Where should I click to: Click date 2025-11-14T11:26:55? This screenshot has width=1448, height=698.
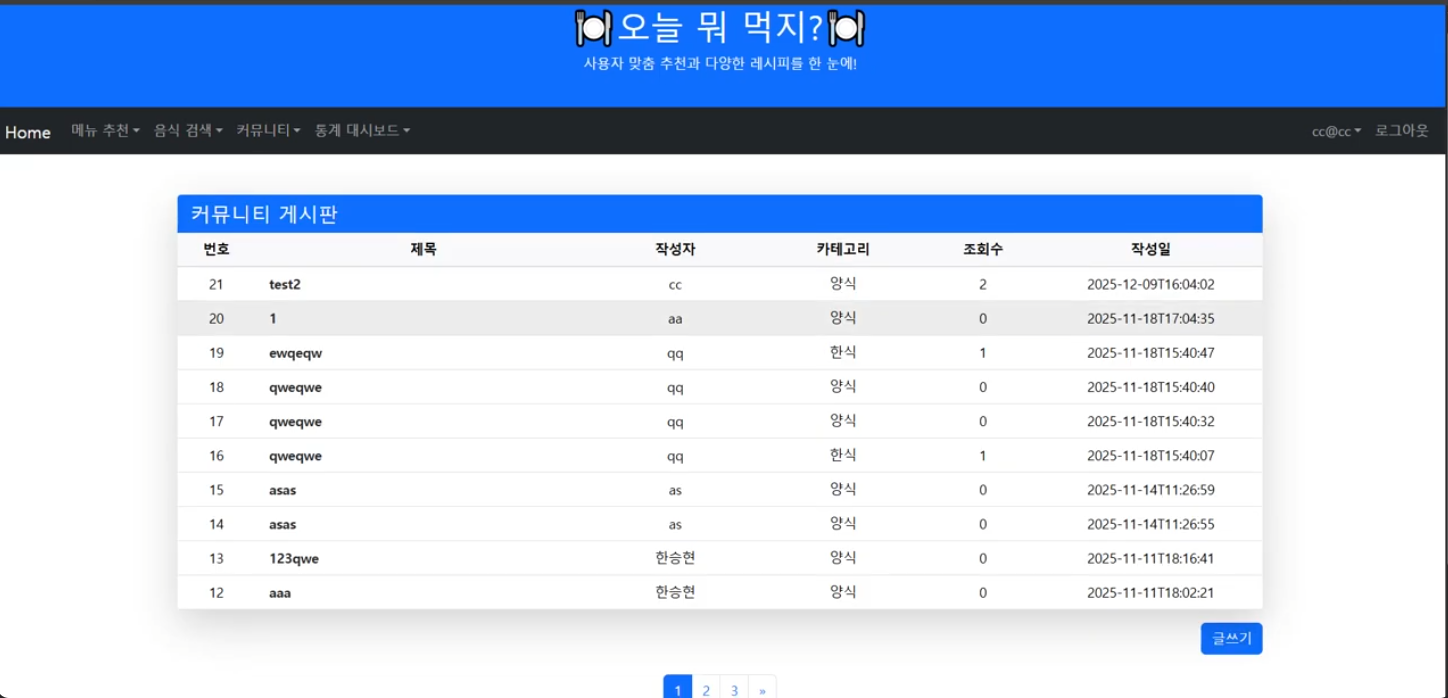[x=1151, y=524]
